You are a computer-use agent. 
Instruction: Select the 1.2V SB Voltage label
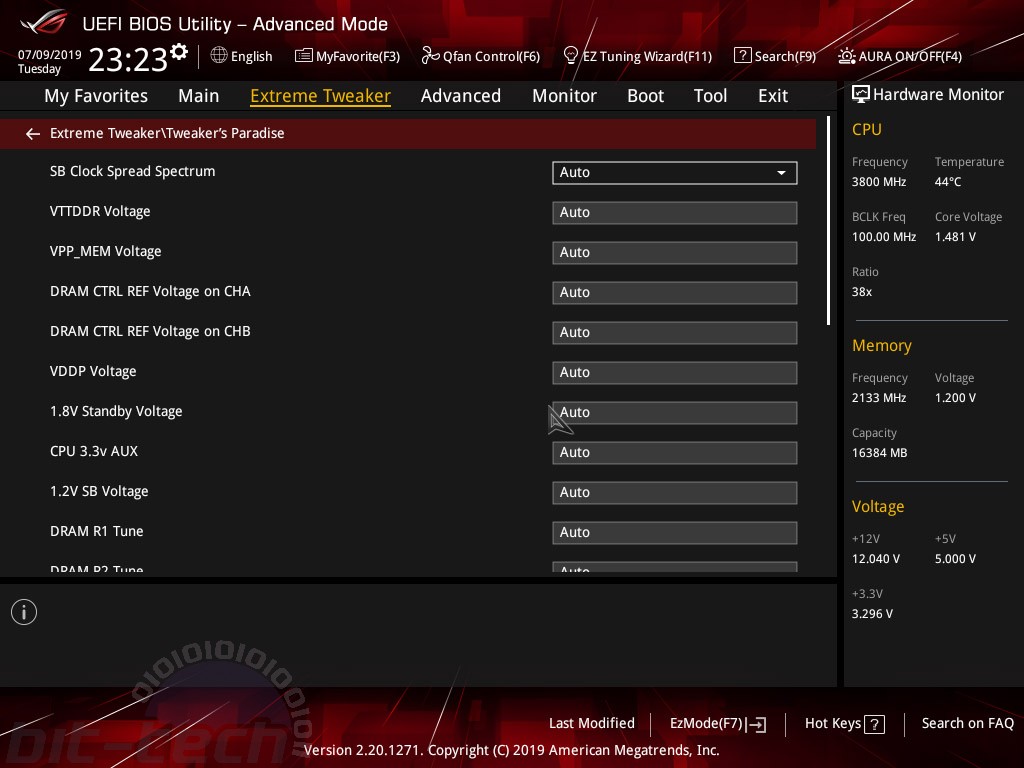[x=99, y=491]
